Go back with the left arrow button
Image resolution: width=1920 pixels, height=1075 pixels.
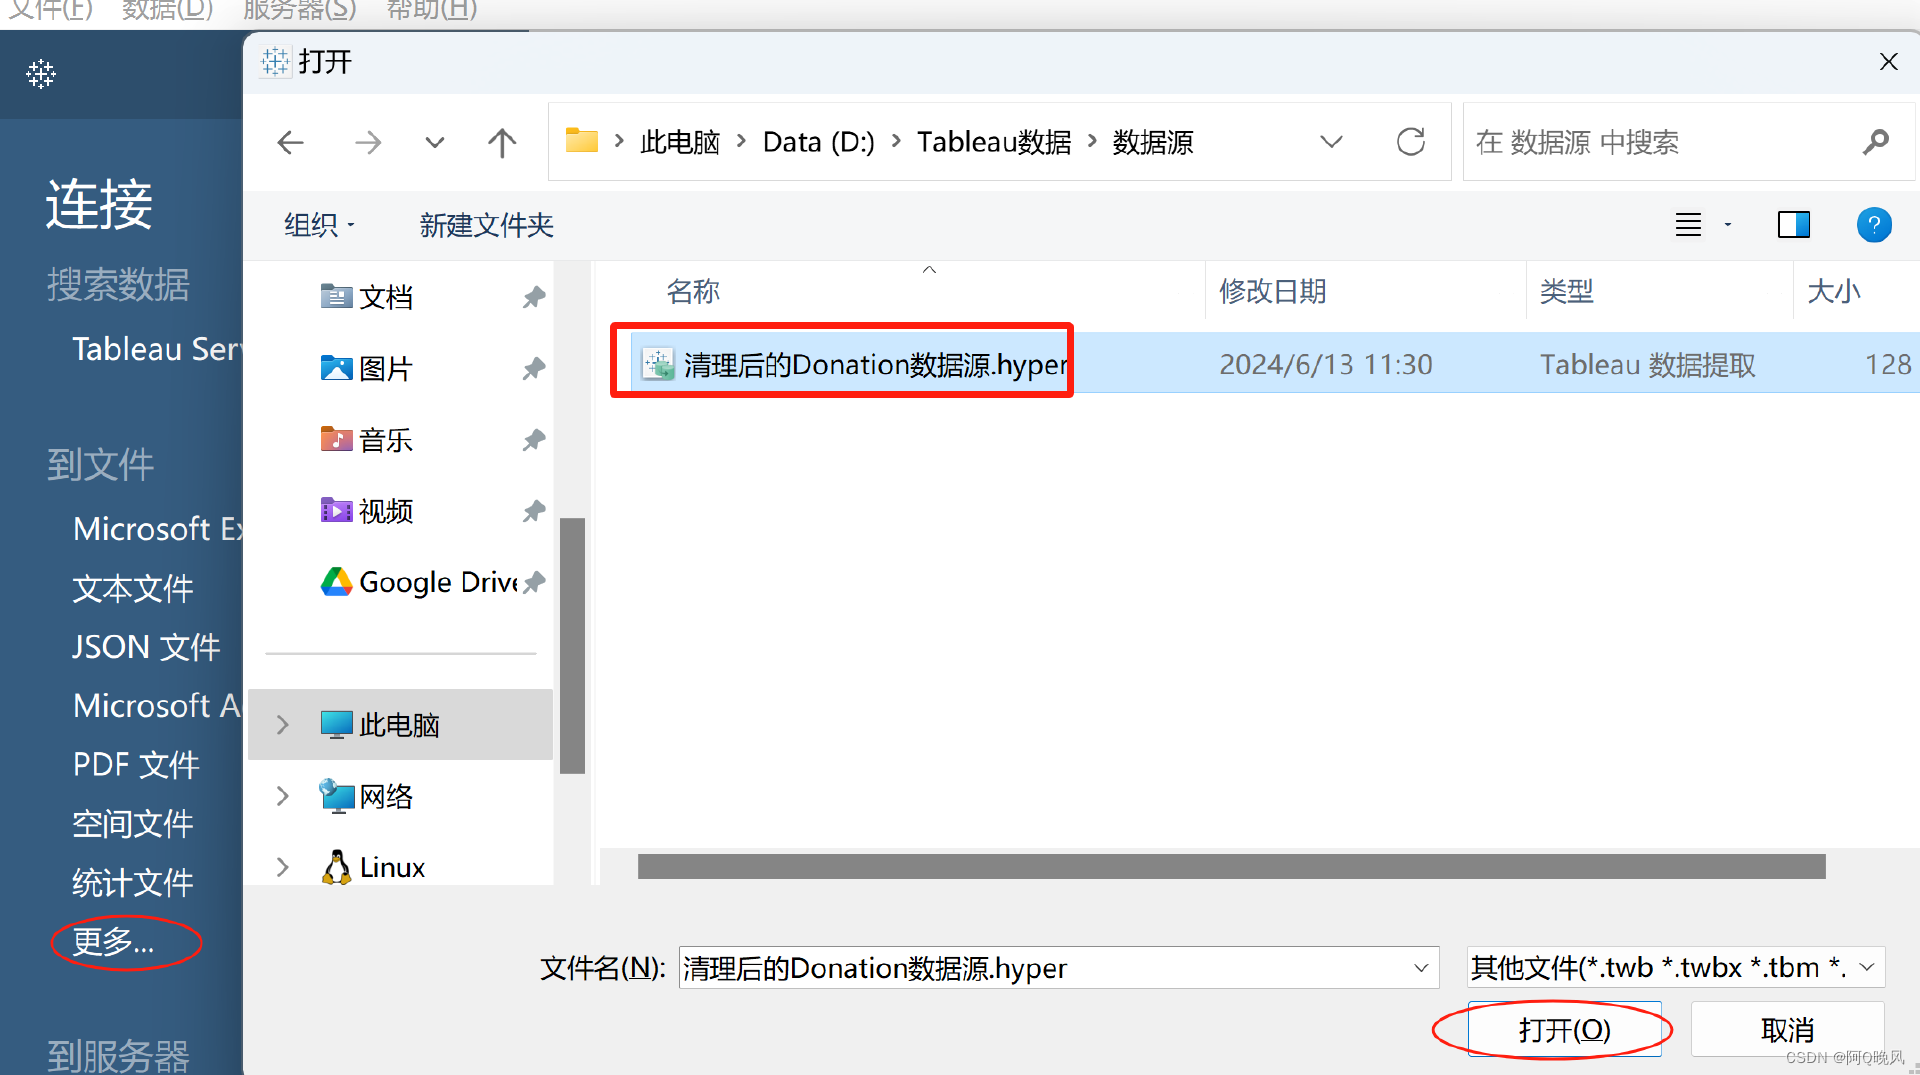coord(290,142)
